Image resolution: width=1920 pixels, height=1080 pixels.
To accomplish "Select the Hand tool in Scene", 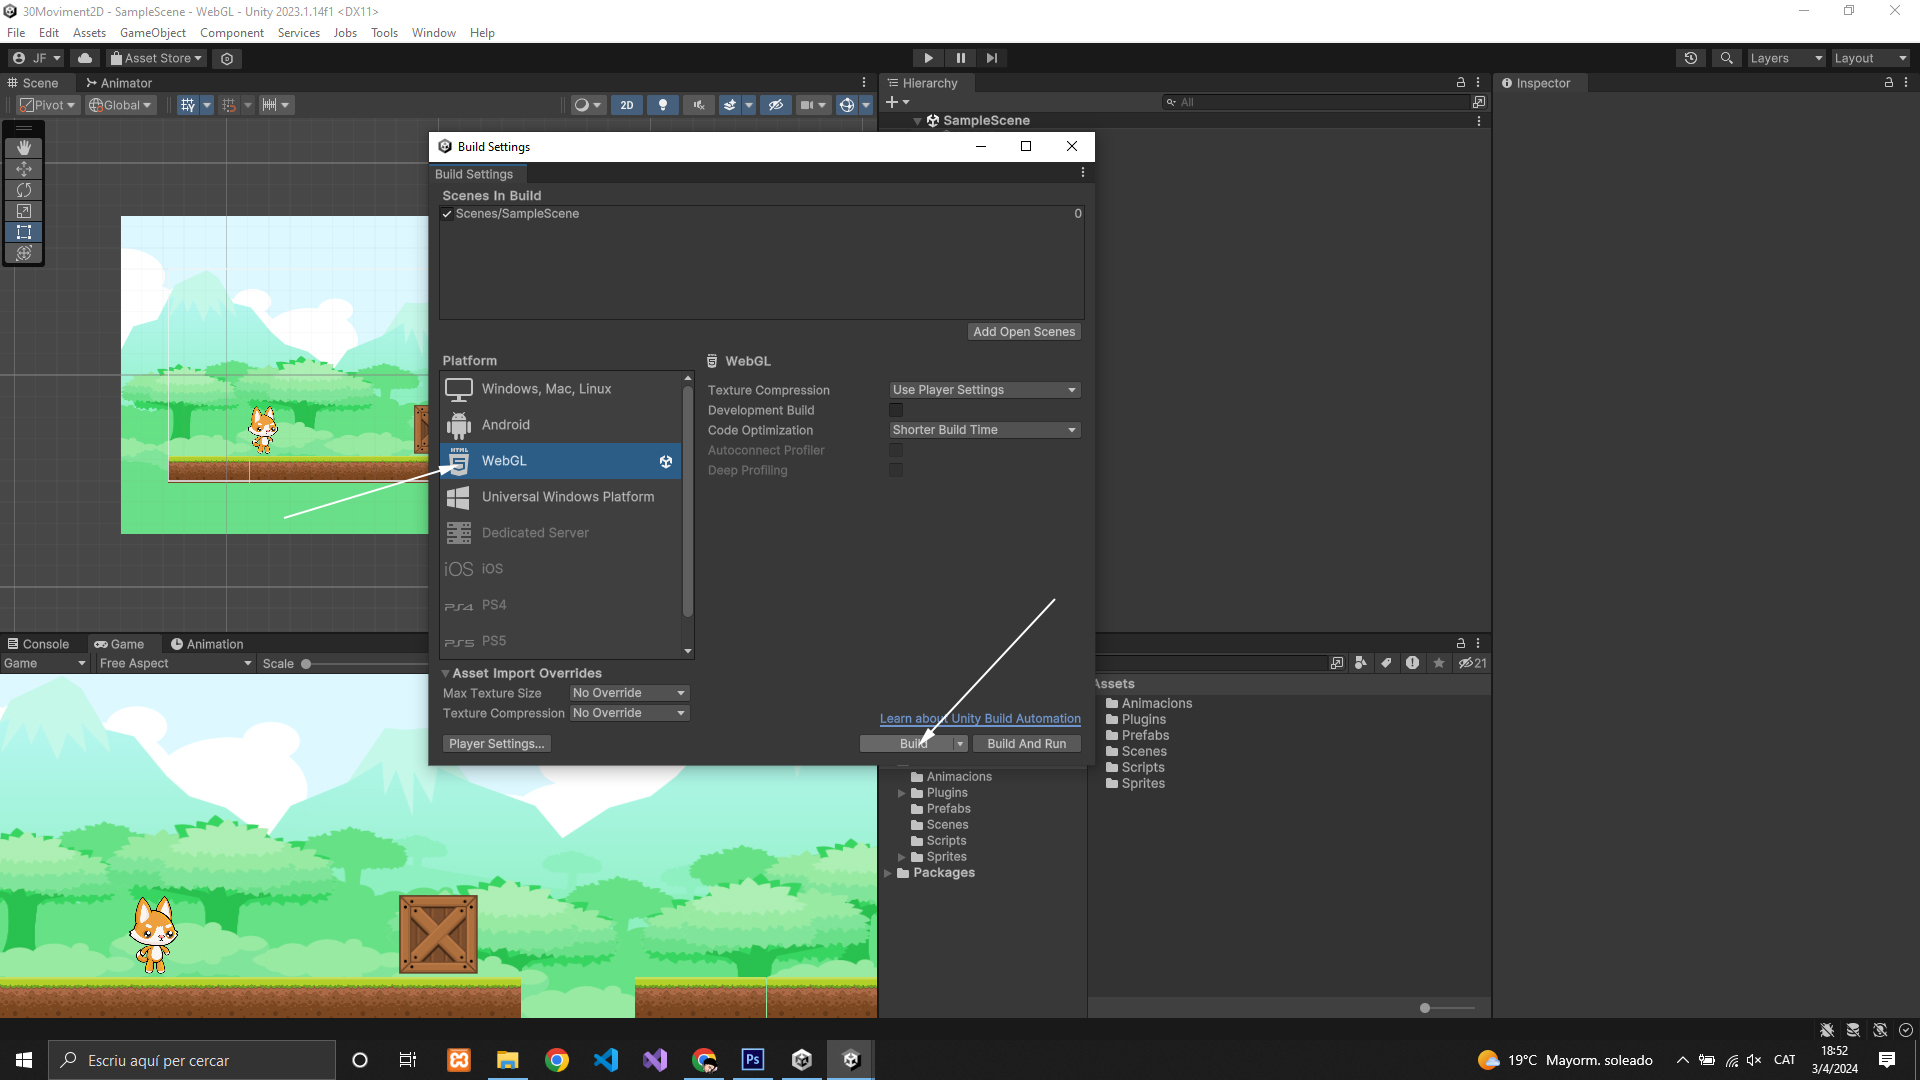I will pos(24,148).
